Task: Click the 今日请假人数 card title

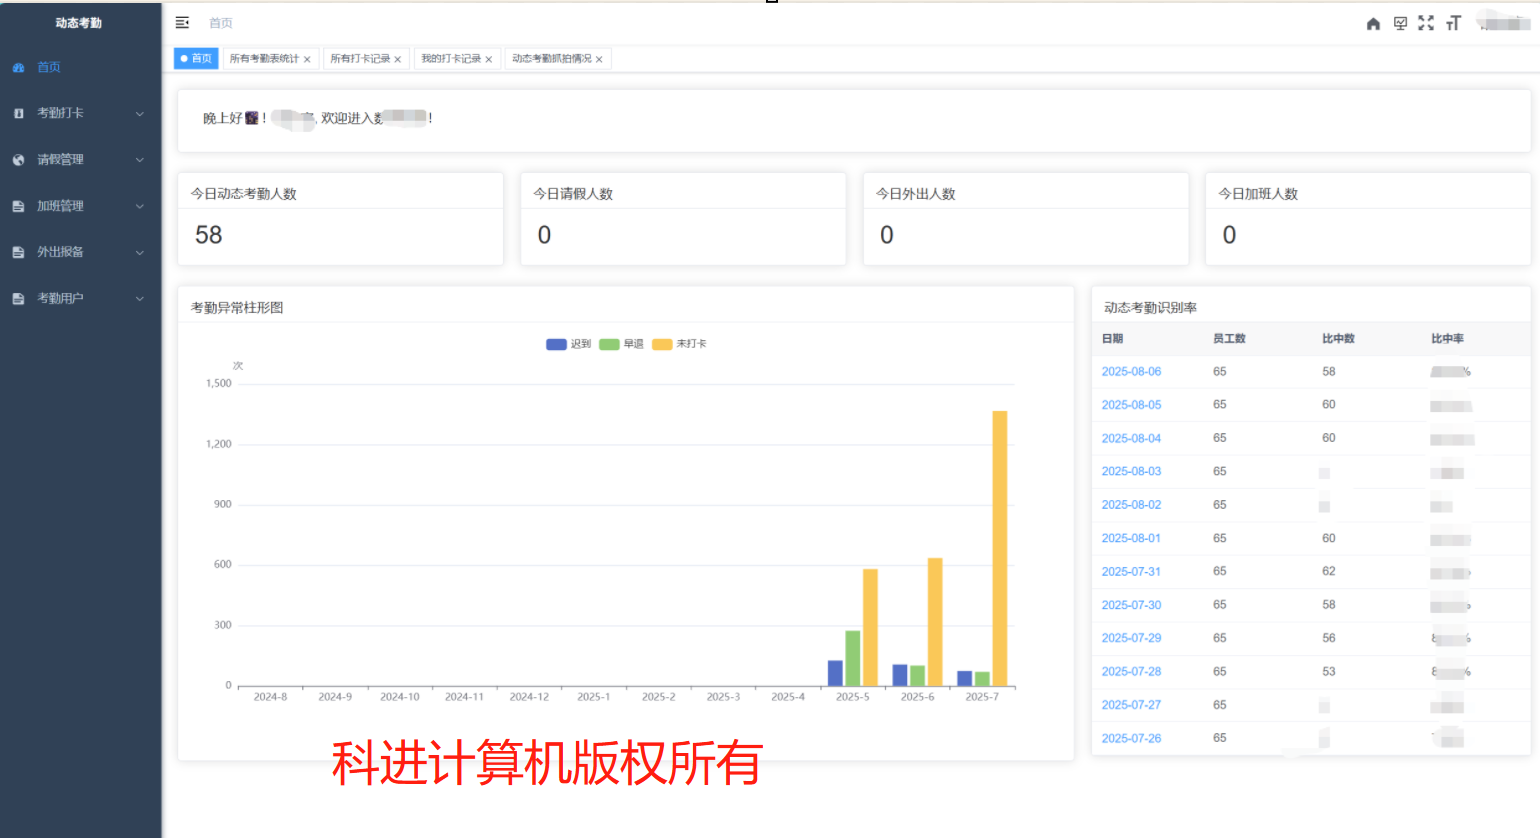Action: [x=573, y=194]
